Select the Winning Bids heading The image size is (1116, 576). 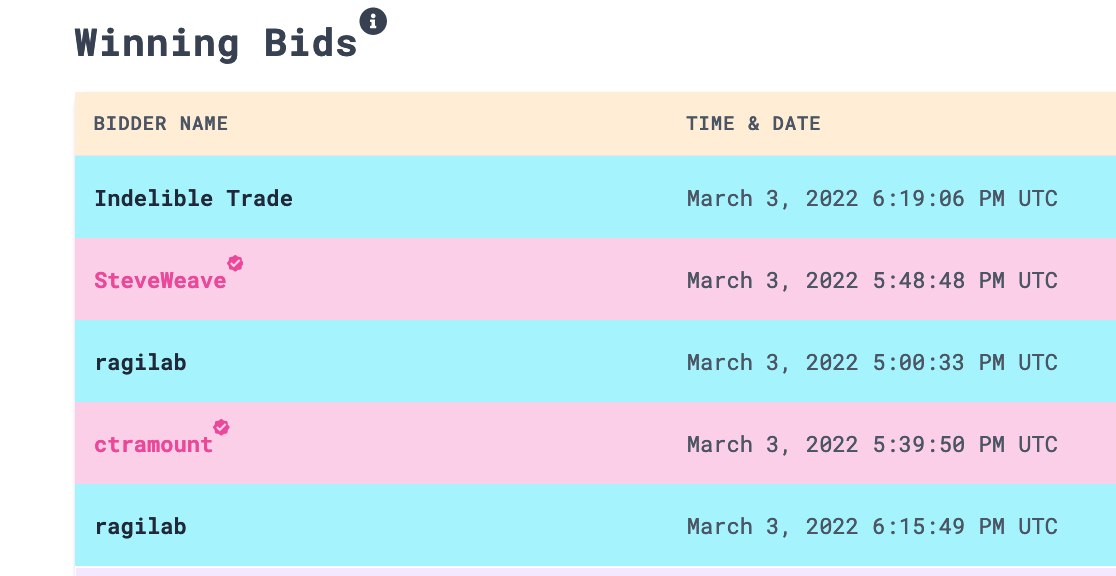click(216, 43)
